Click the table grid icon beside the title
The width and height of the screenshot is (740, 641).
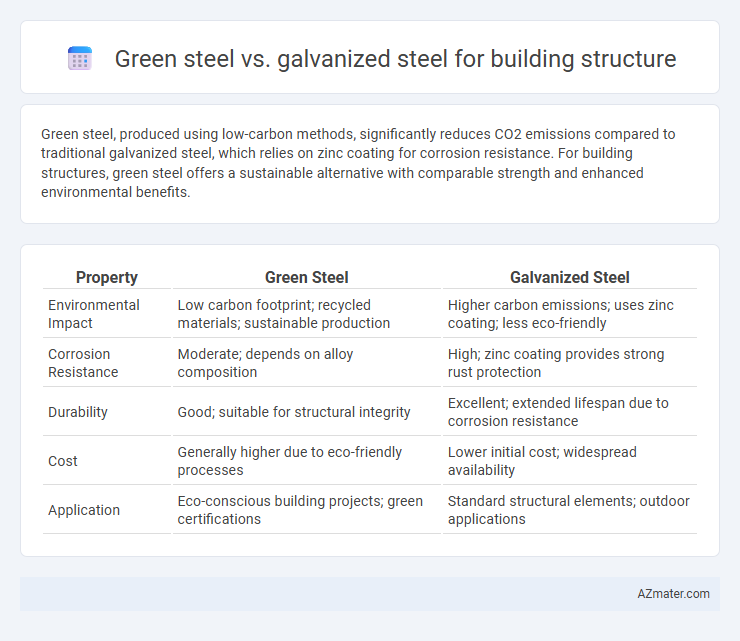point(80,59)
